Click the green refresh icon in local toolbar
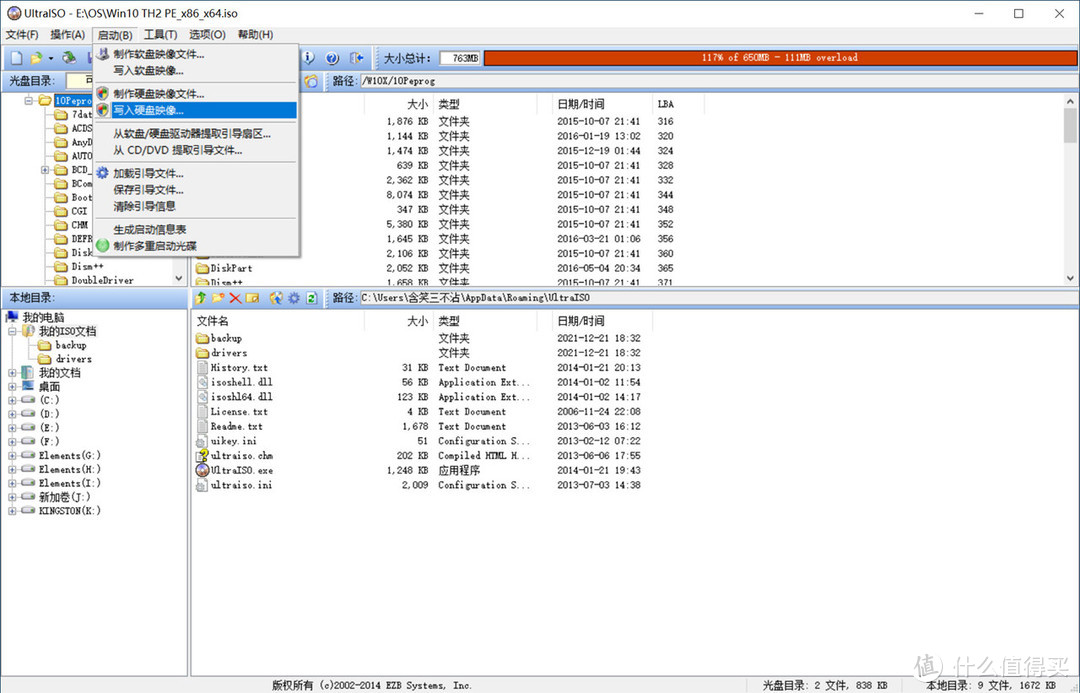 click(311, 298)
